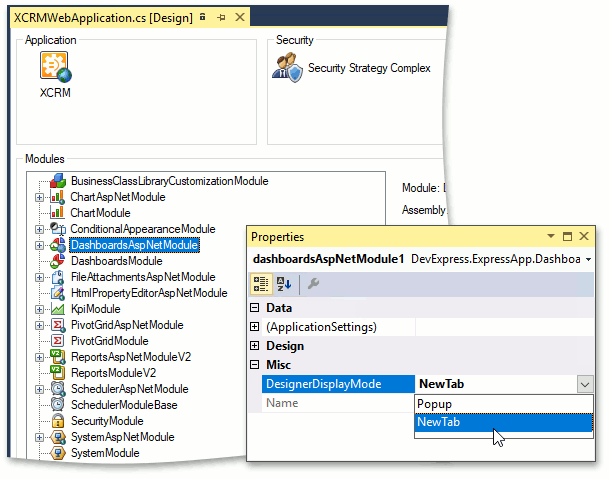Click the SystemModule icon
Screen dimensions: 609x479
pos(58,453)
